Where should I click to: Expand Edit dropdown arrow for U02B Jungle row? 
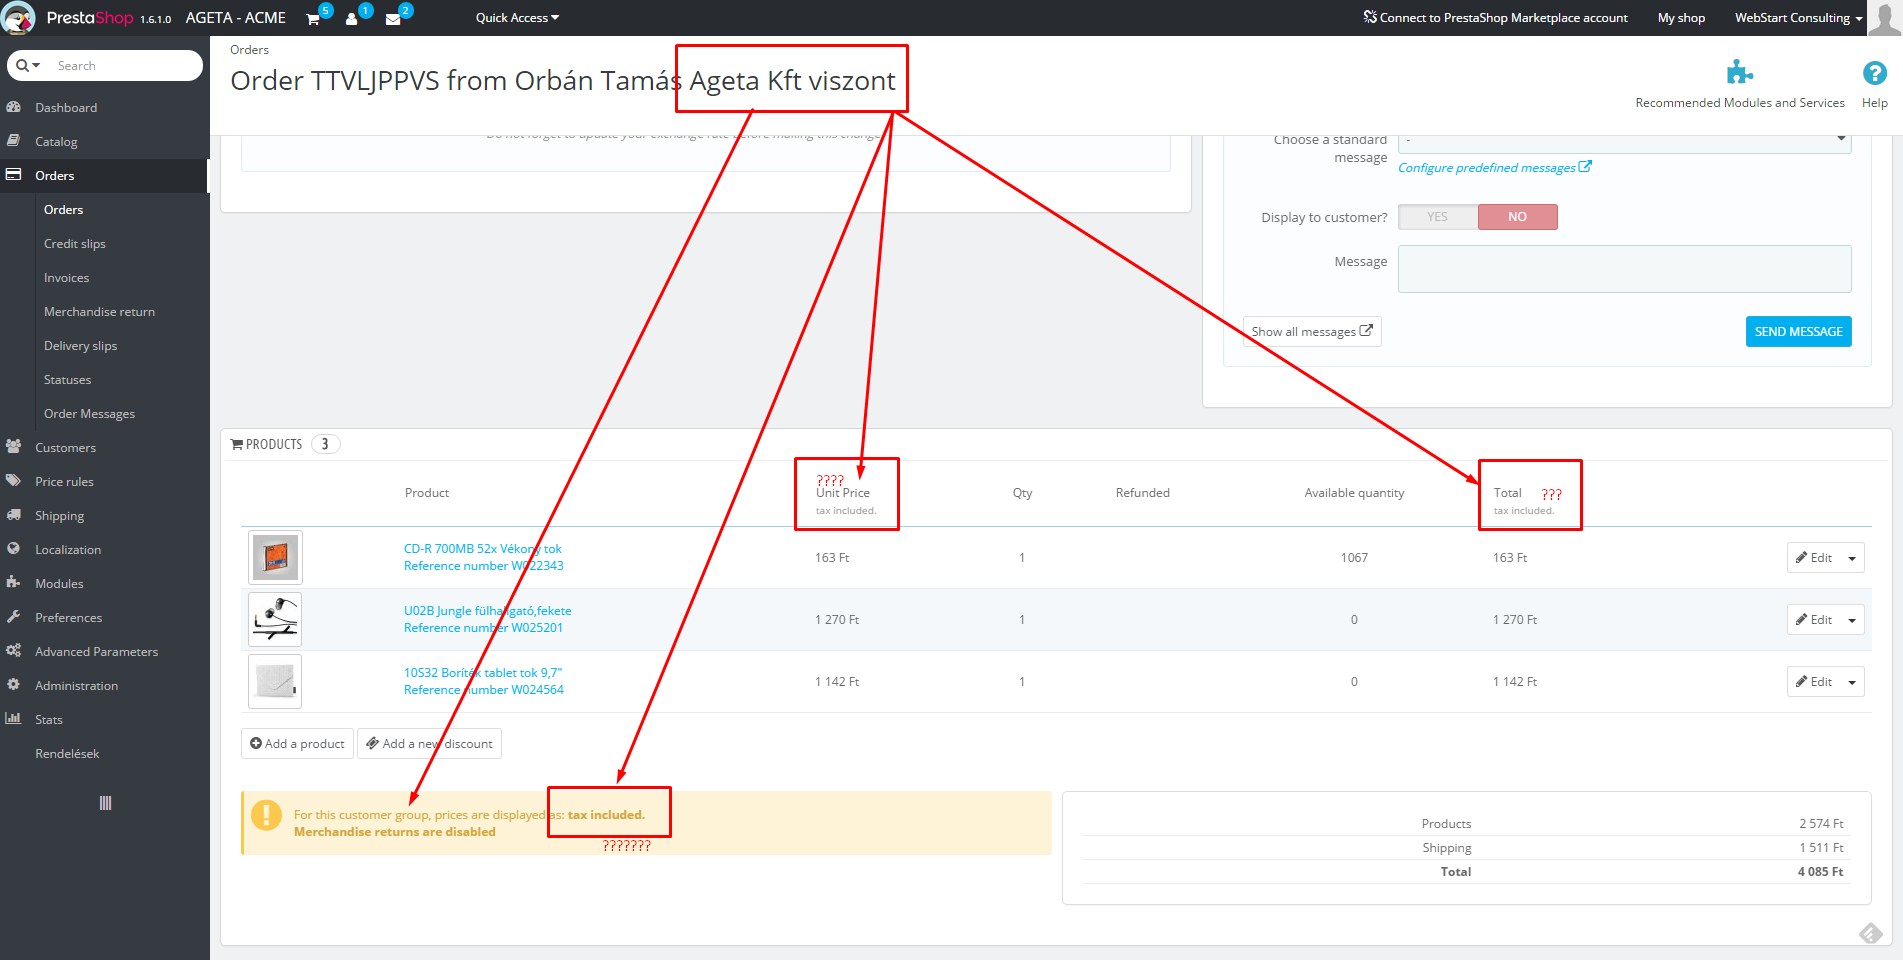[x=1852, y=620]
